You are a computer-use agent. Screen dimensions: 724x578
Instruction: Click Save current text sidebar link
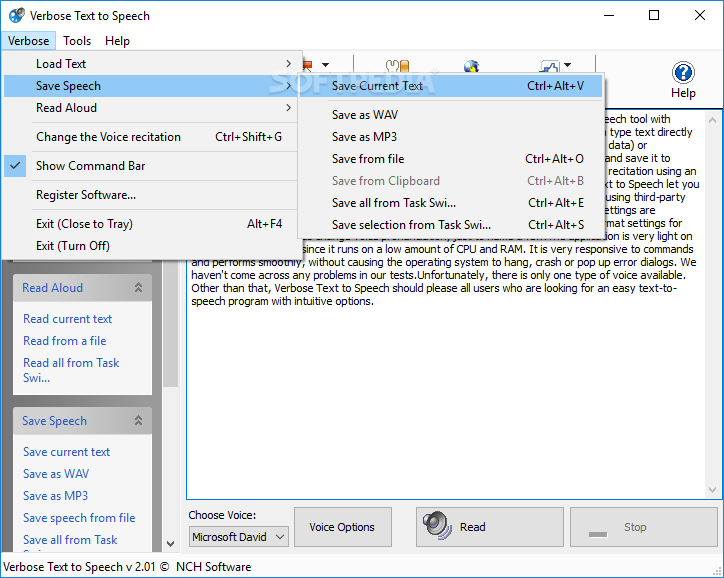click(66, 452)
